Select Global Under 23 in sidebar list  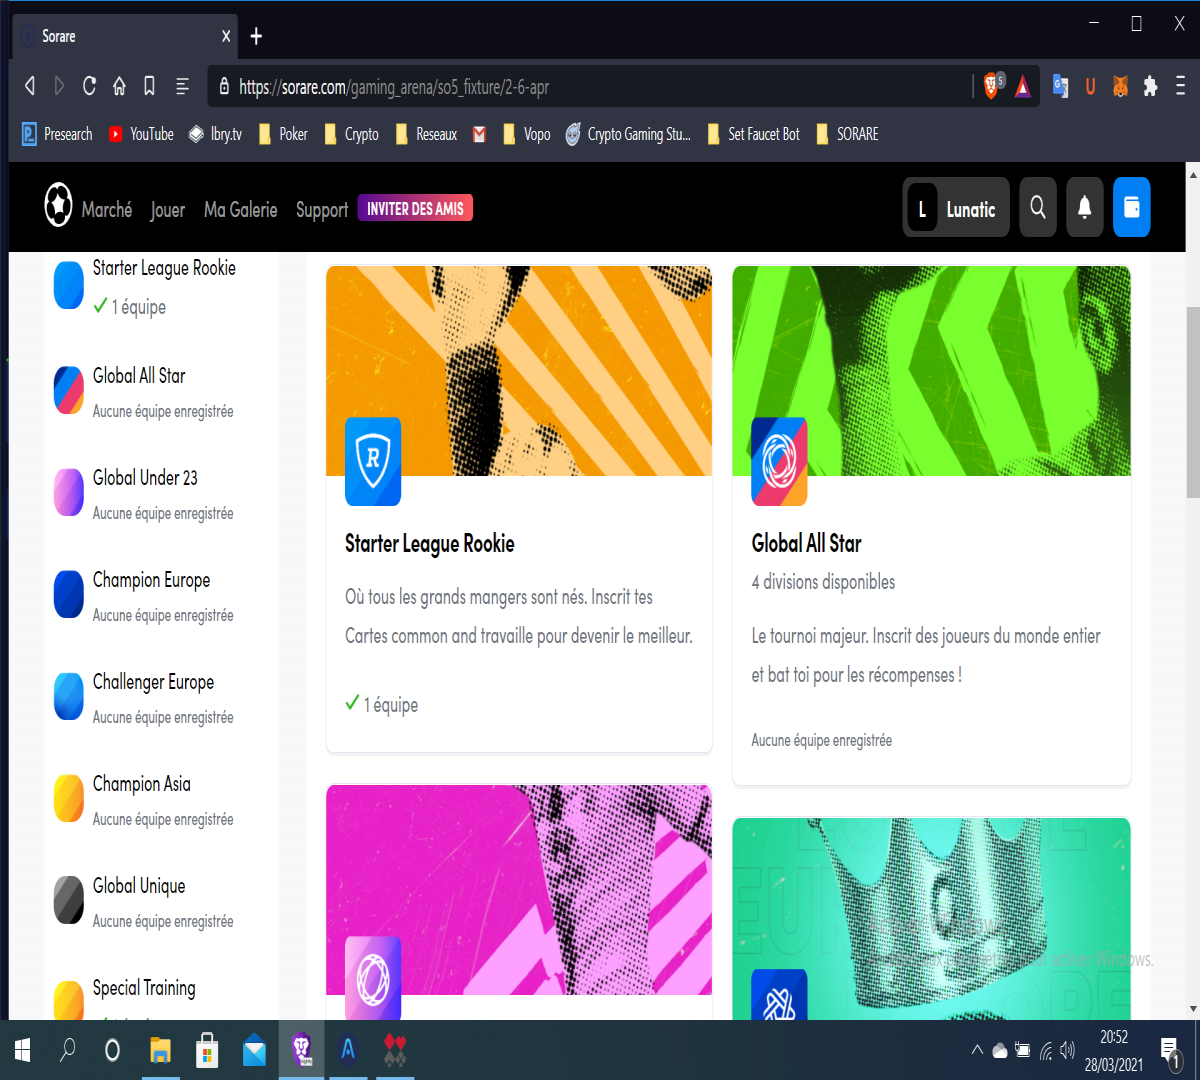145,478
